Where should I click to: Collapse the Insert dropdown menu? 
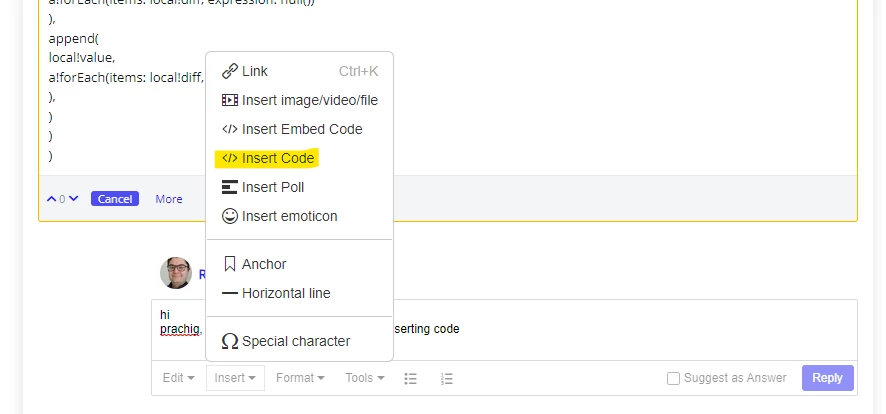point(235,378)
